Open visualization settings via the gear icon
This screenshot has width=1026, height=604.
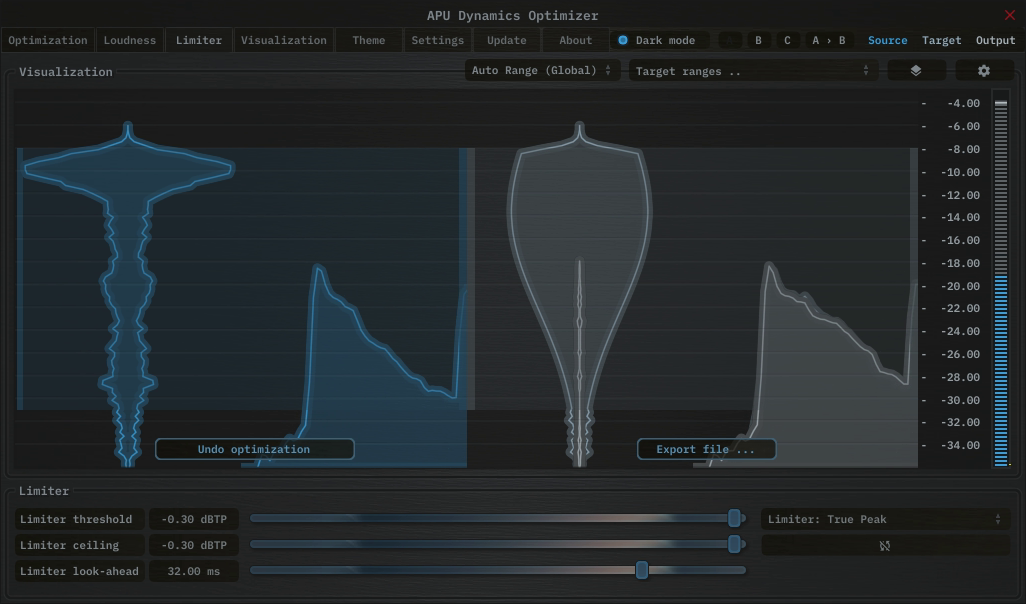pos(983,70)
